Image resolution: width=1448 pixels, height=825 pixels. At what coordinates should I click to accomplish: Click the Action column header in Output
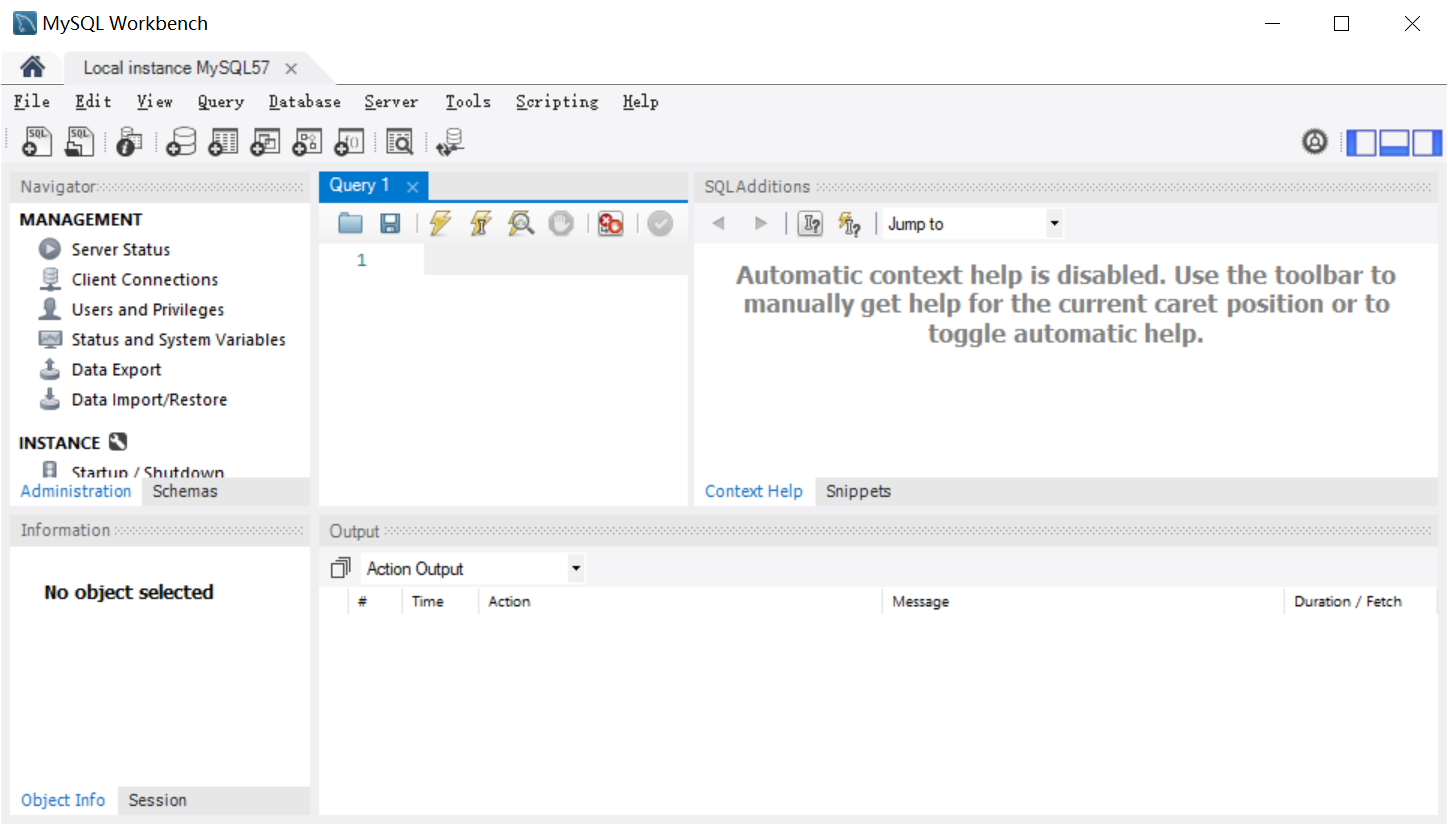(679, 601)
